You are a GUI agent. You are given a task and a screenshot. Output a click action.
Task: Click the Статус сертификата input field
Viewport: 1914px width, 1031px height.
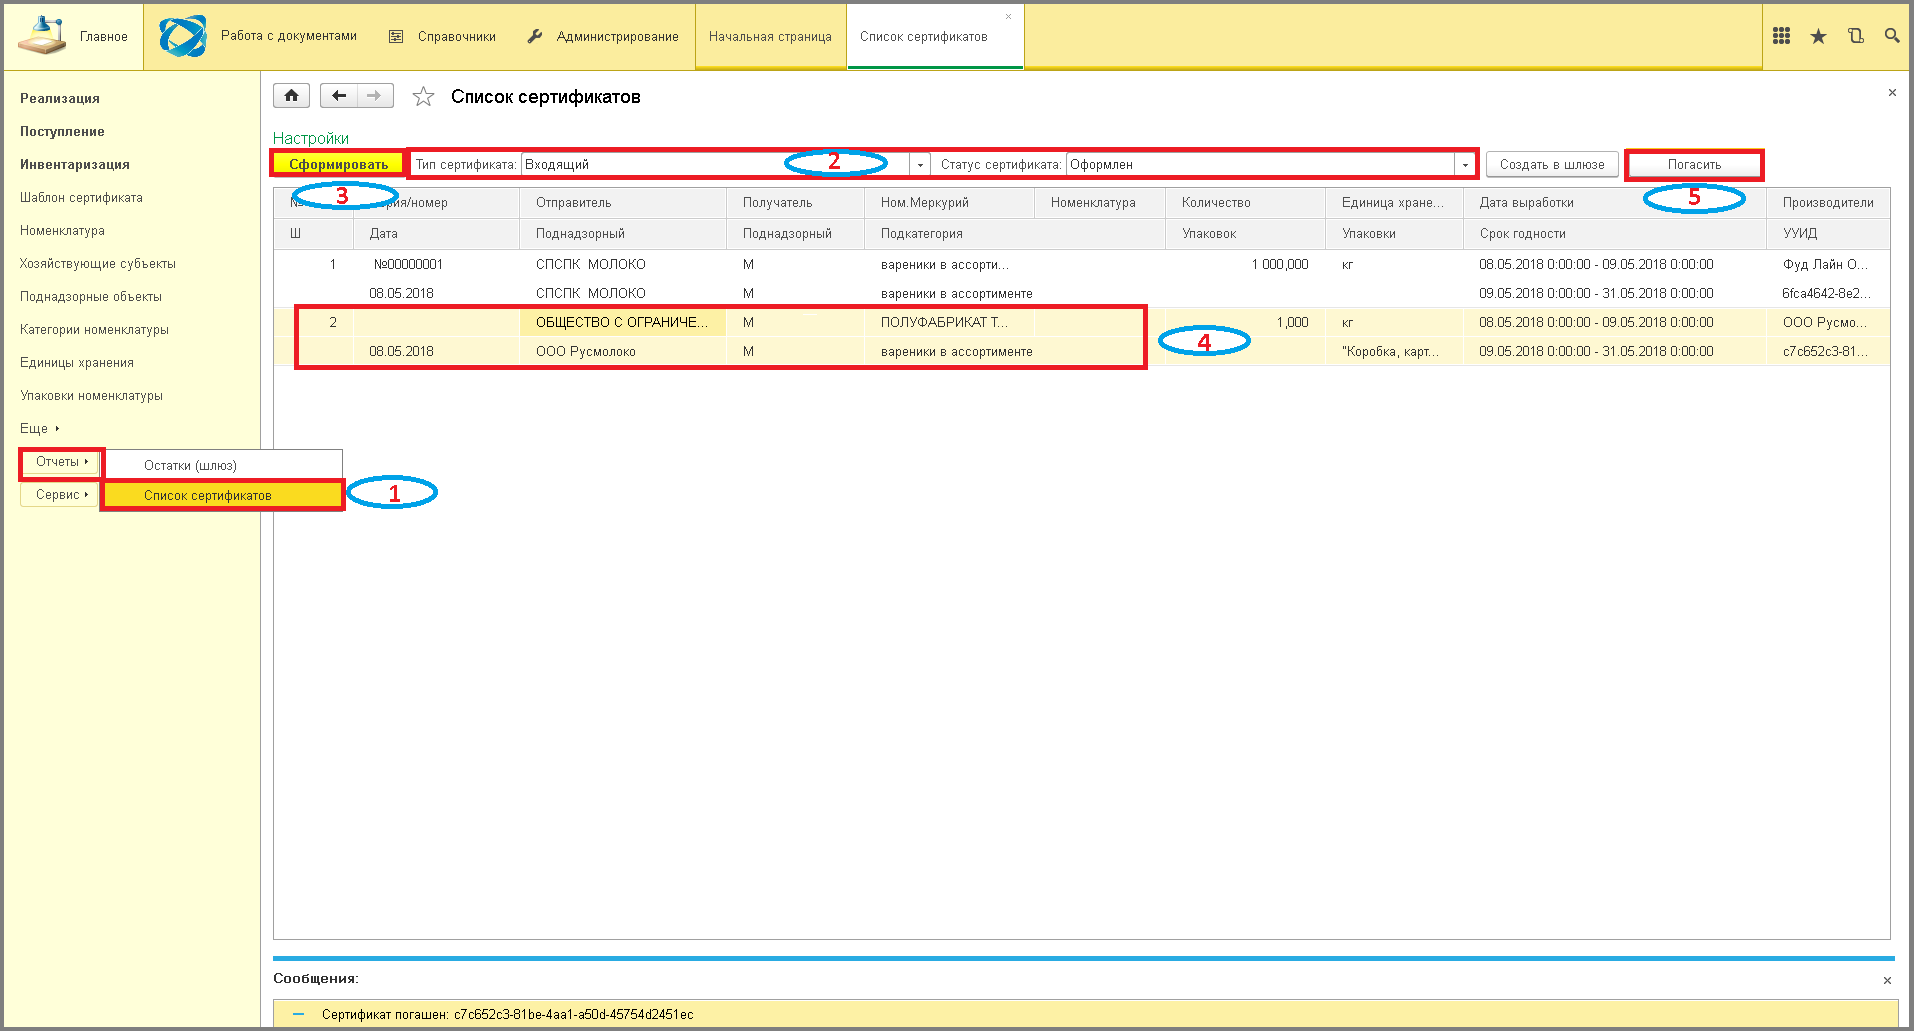click(1261, 165)
